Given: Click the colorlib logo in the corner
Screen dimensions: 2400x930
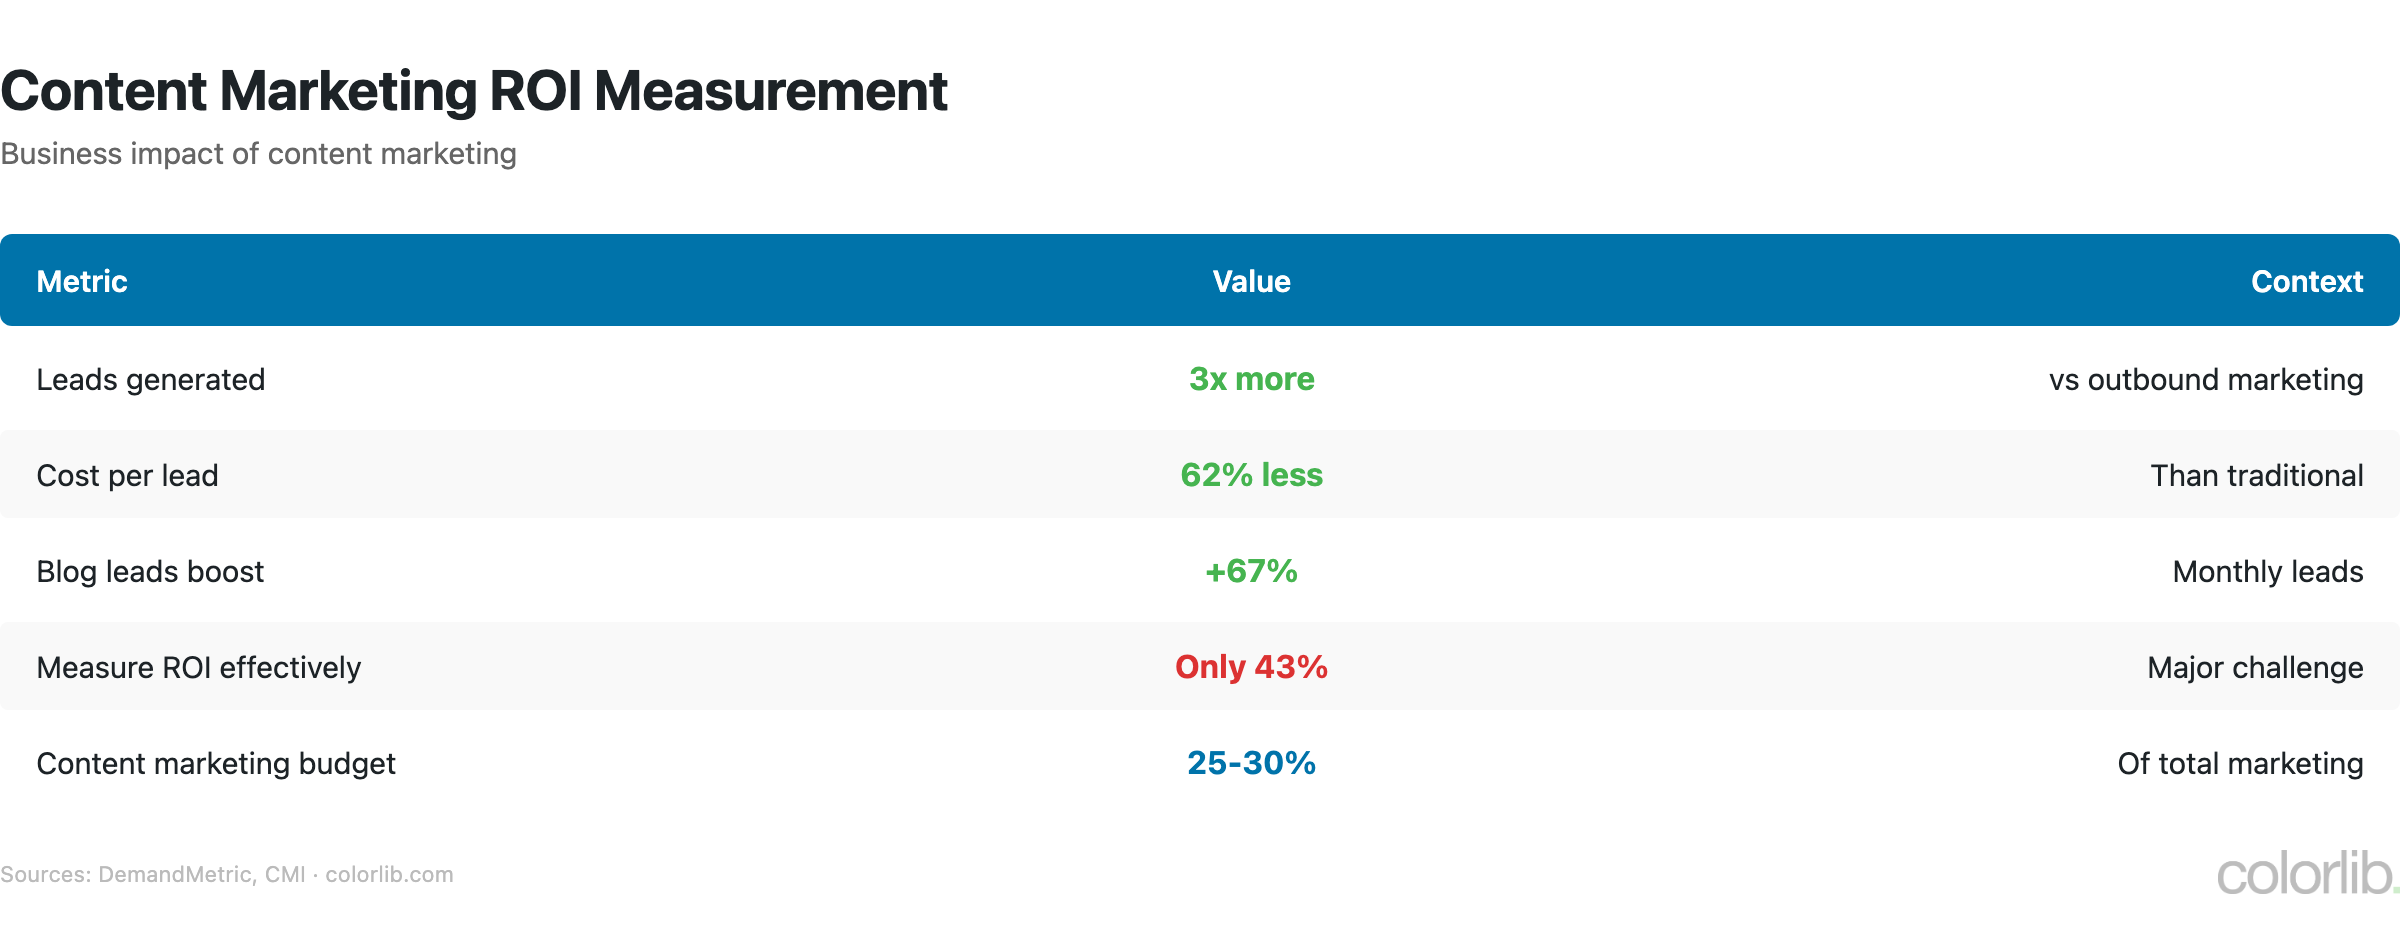Looking at the screenshot, I should (x=2304, y=874).
